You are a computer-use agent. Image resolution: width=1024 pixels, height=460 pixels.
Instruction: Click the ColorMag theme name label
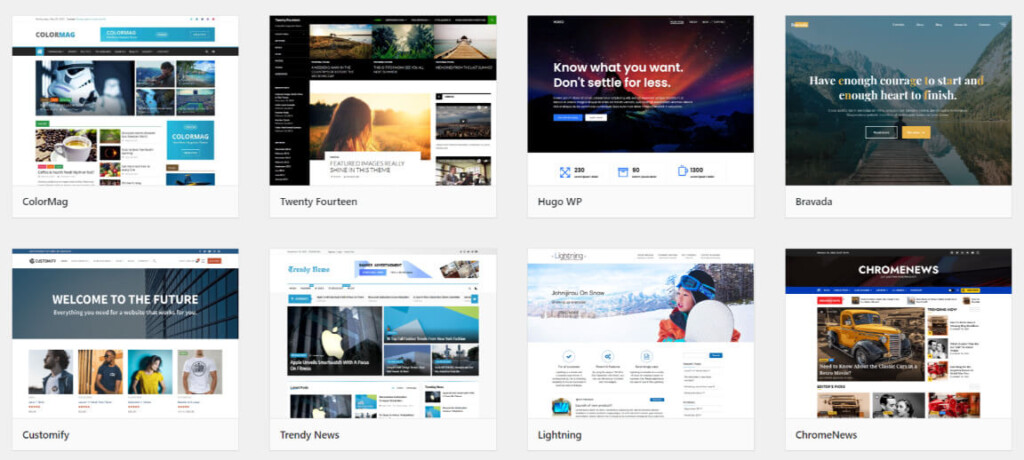click(x=46, y=202)
